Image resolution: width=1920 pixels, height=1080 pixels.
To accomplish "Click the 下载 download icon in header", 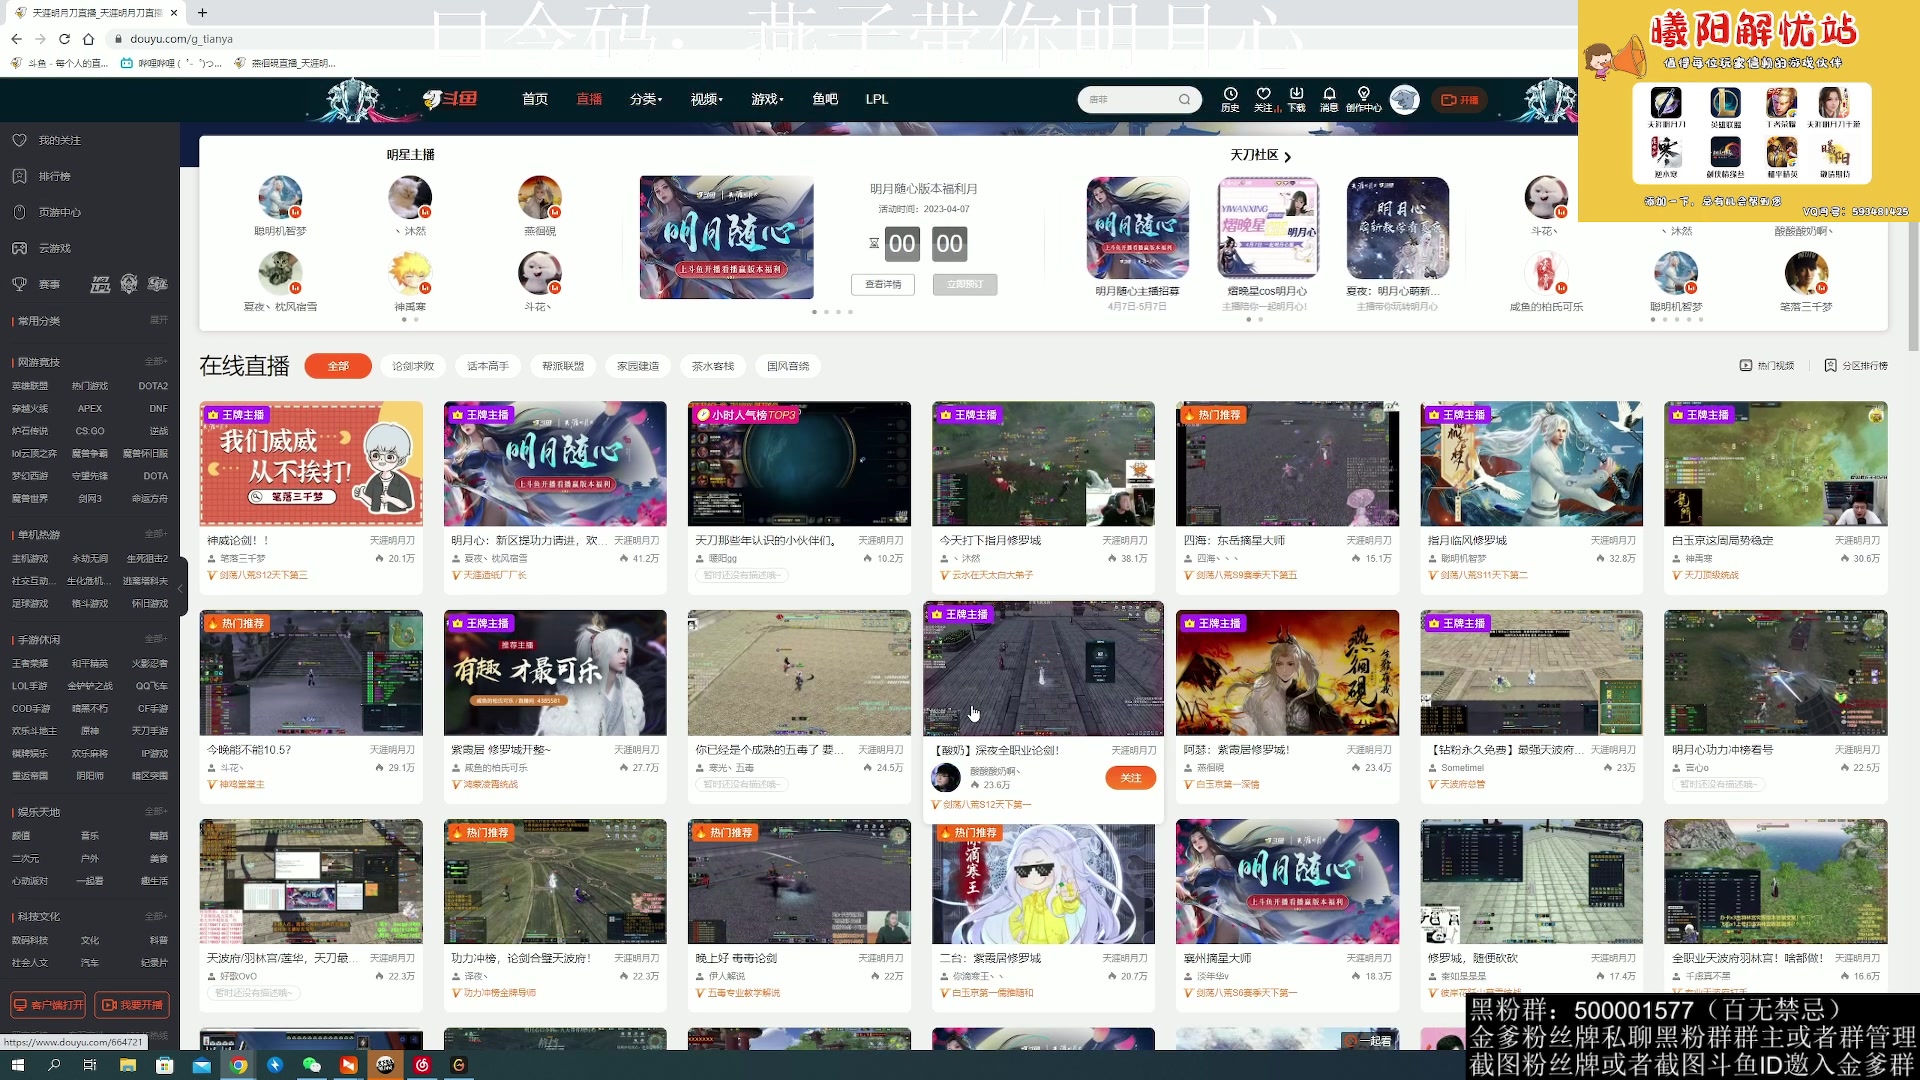I will point(1296,94).
